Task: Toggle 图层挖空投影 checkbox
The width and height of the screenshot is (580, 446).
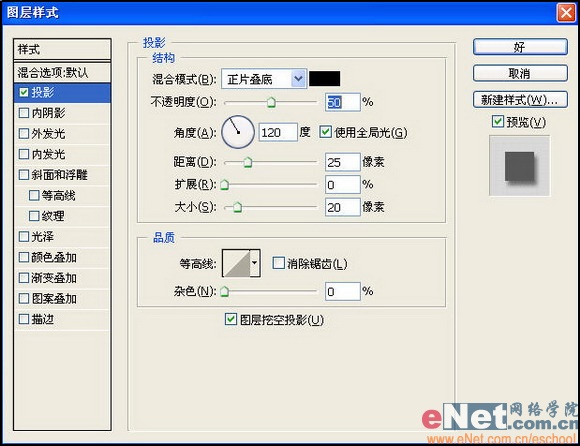Action: tap(231, 319)
